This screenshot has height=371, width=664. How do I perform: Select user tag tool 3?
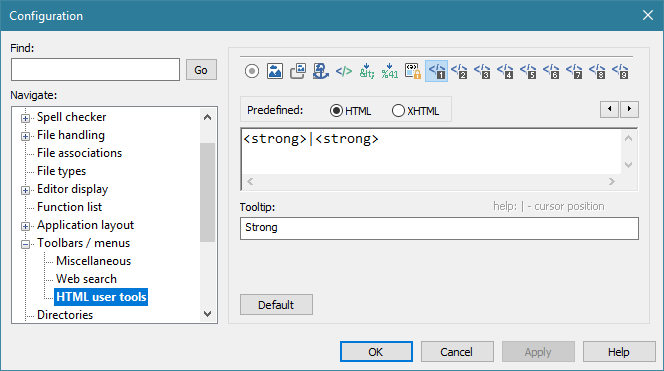pos(482,71)
